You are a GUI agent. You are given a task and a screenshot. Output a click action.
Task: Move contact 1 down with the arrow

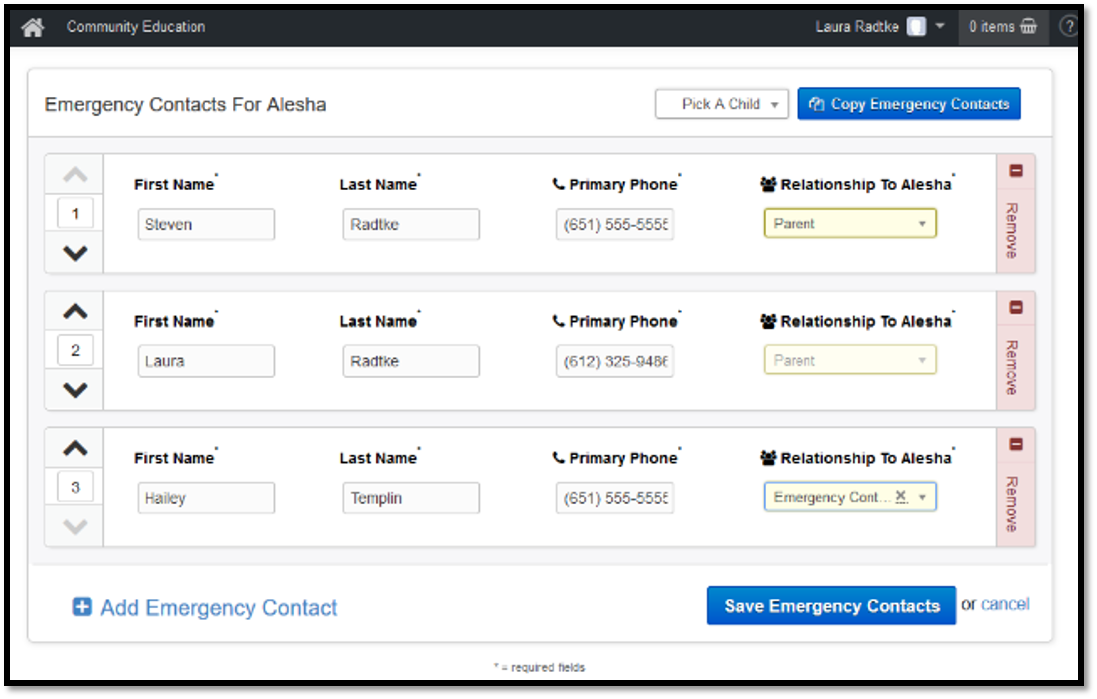[75, 253]
